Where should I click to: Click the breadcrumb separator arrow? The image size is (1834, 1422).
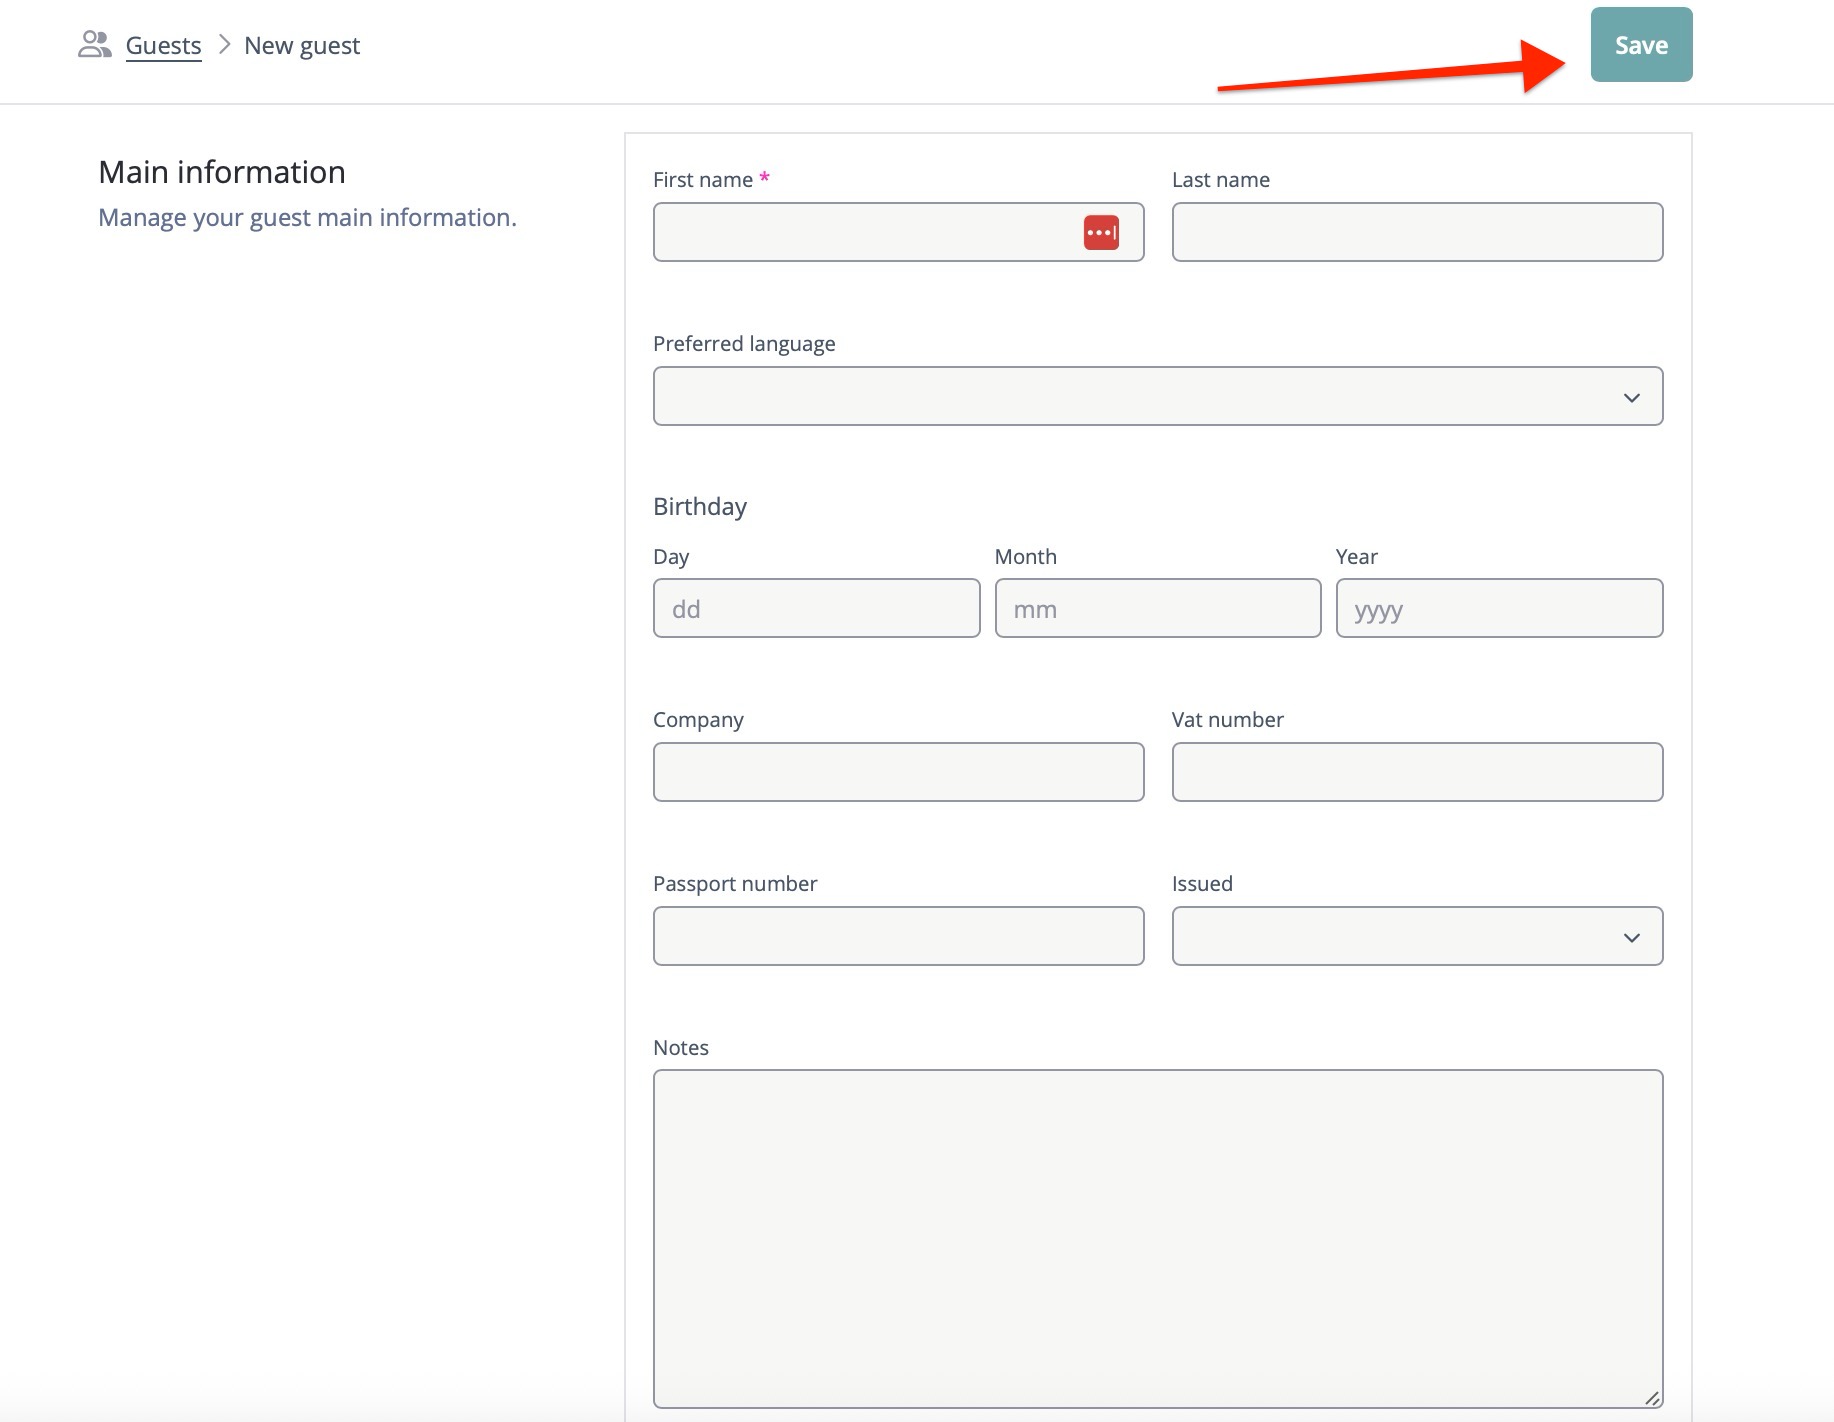coord(224,45)
